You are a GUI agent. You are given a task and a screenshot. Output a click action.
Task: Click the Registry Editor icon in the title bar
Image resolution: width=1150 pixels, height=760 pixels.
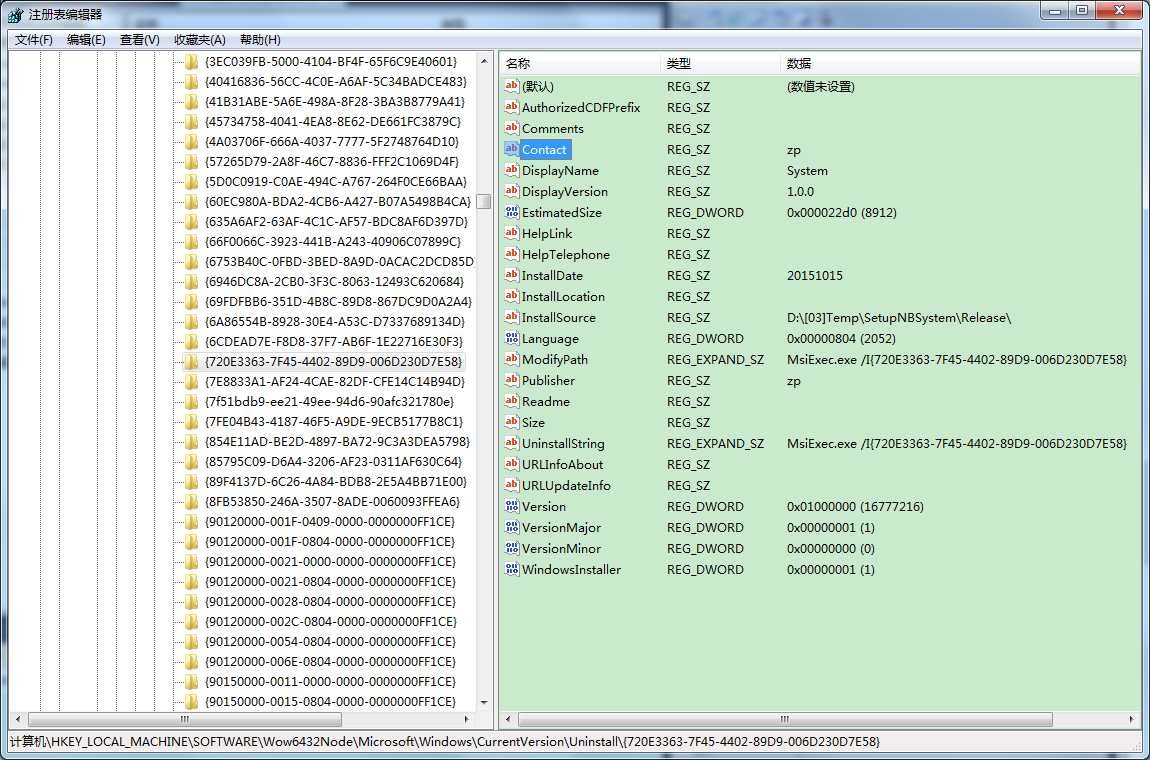[15, 14]
